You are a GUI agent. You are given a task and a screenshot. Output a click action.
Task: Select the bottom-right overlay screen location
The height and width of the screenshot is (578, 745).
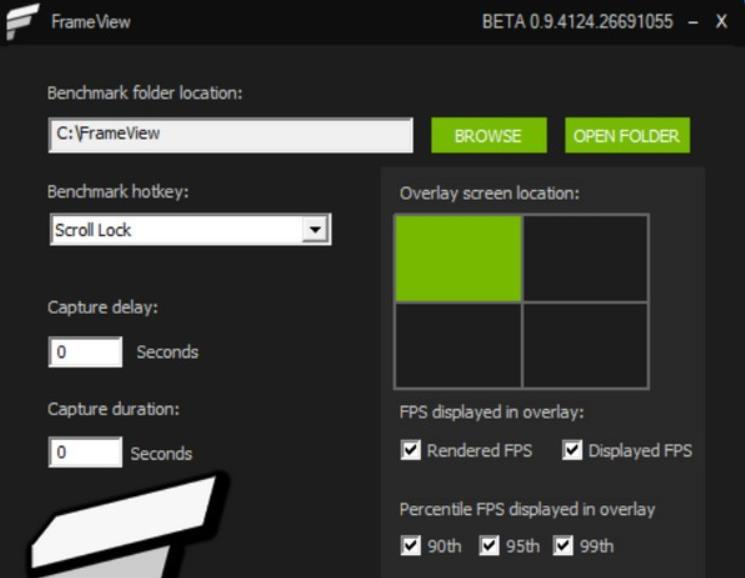point(585,345)
